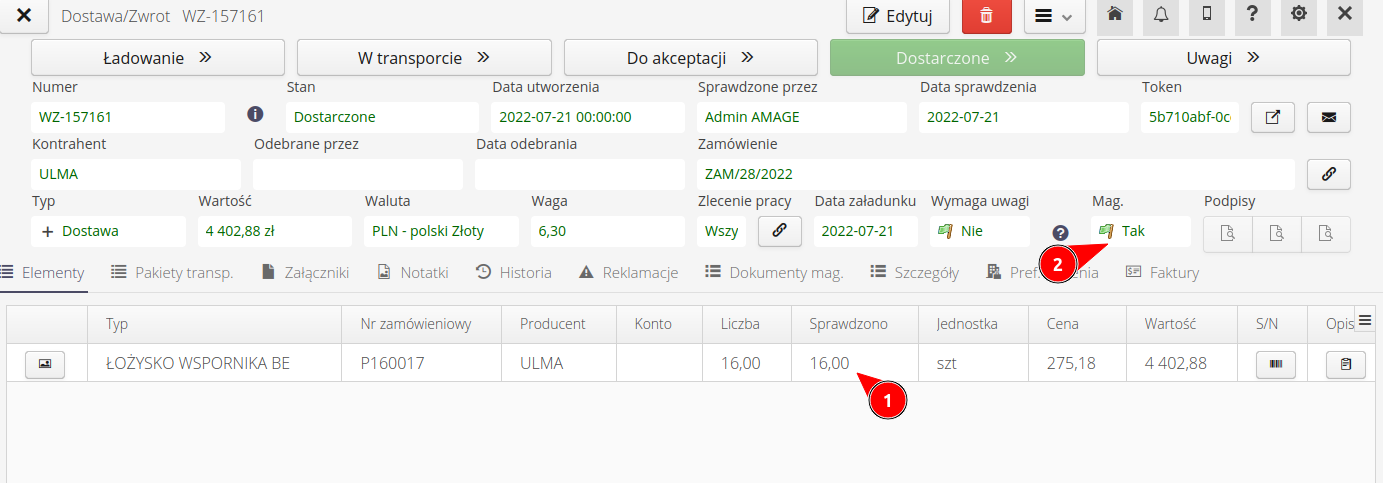Click Dostarczone status button
This screenshot has width=1383, height=483.
pos(957,57)
